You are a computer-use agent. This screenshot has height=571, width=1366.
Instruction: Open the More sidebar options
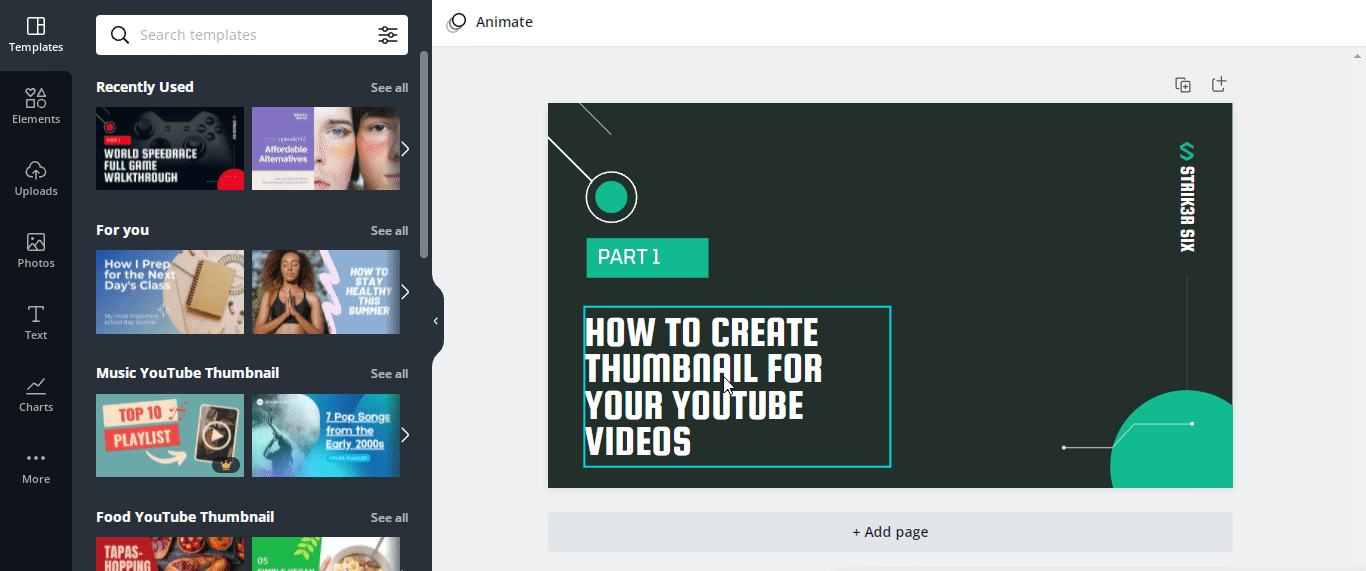36,467
